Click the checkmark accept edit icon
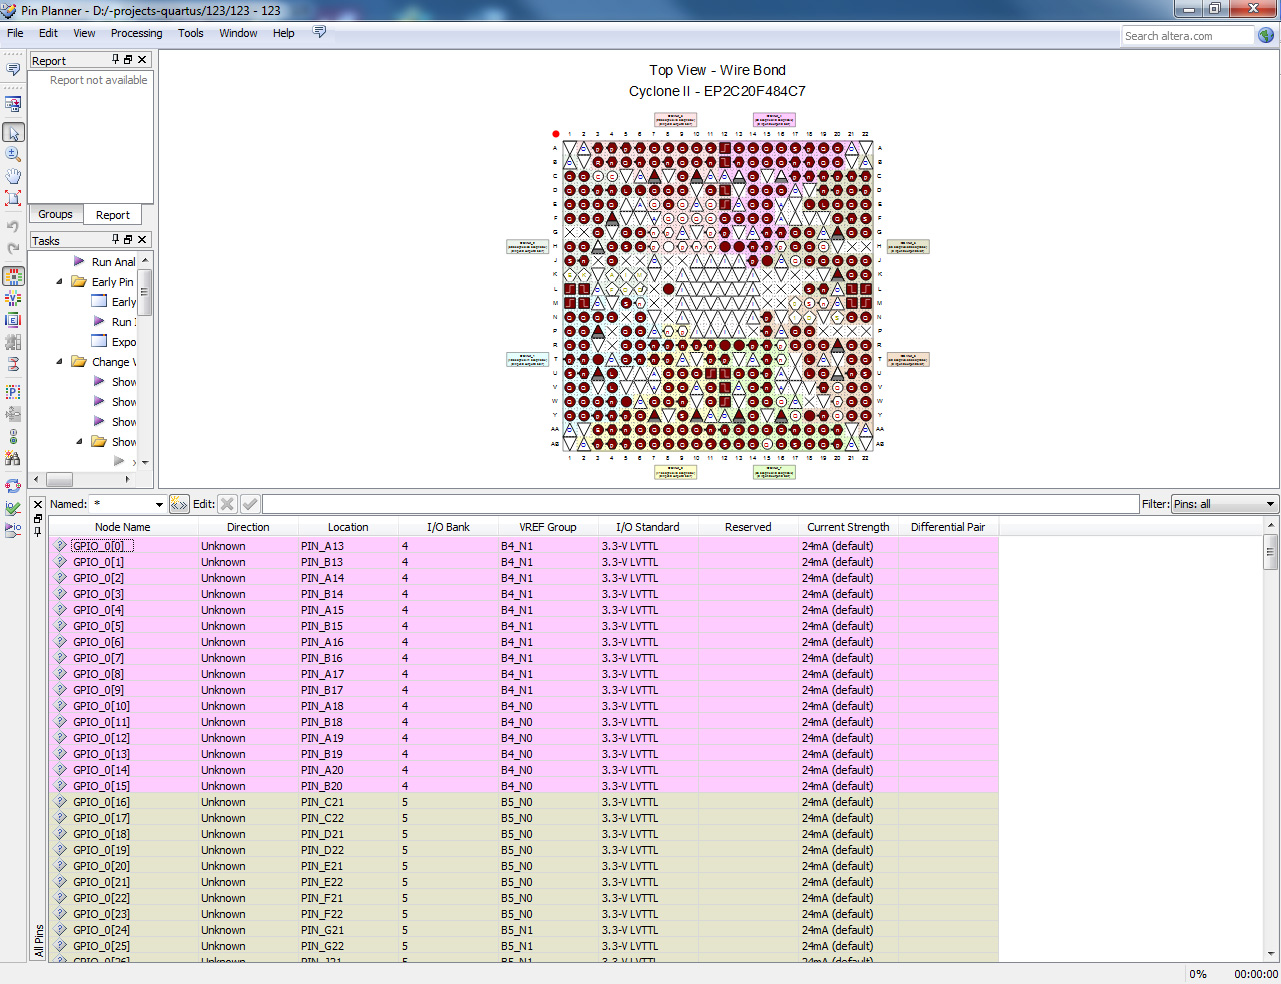Image resolution: width=1281 pixels, height=984 pixels. pos(250,504)
